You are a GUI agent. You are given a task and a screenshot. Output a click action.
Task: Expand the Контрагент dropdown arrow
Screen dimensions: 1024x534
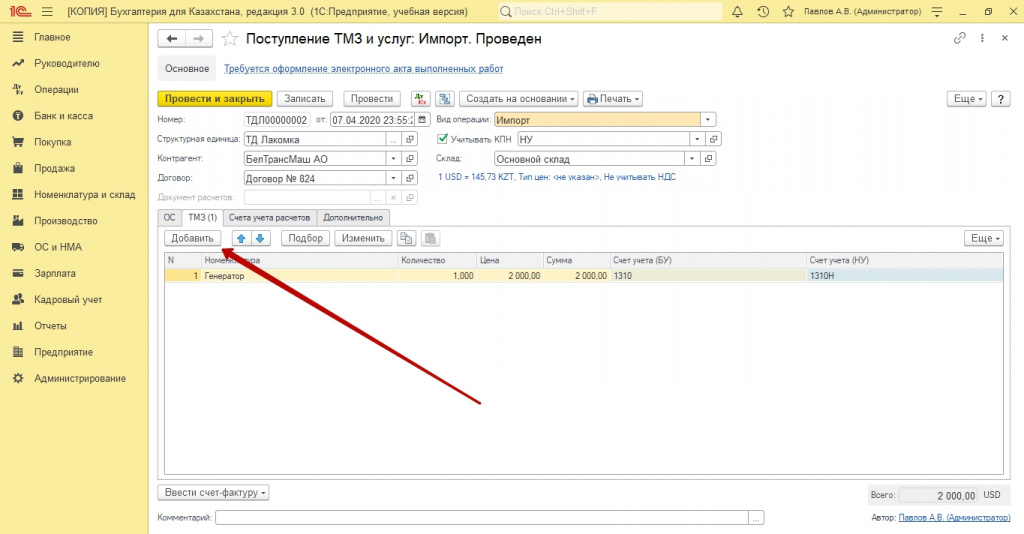tap(393, 159)
